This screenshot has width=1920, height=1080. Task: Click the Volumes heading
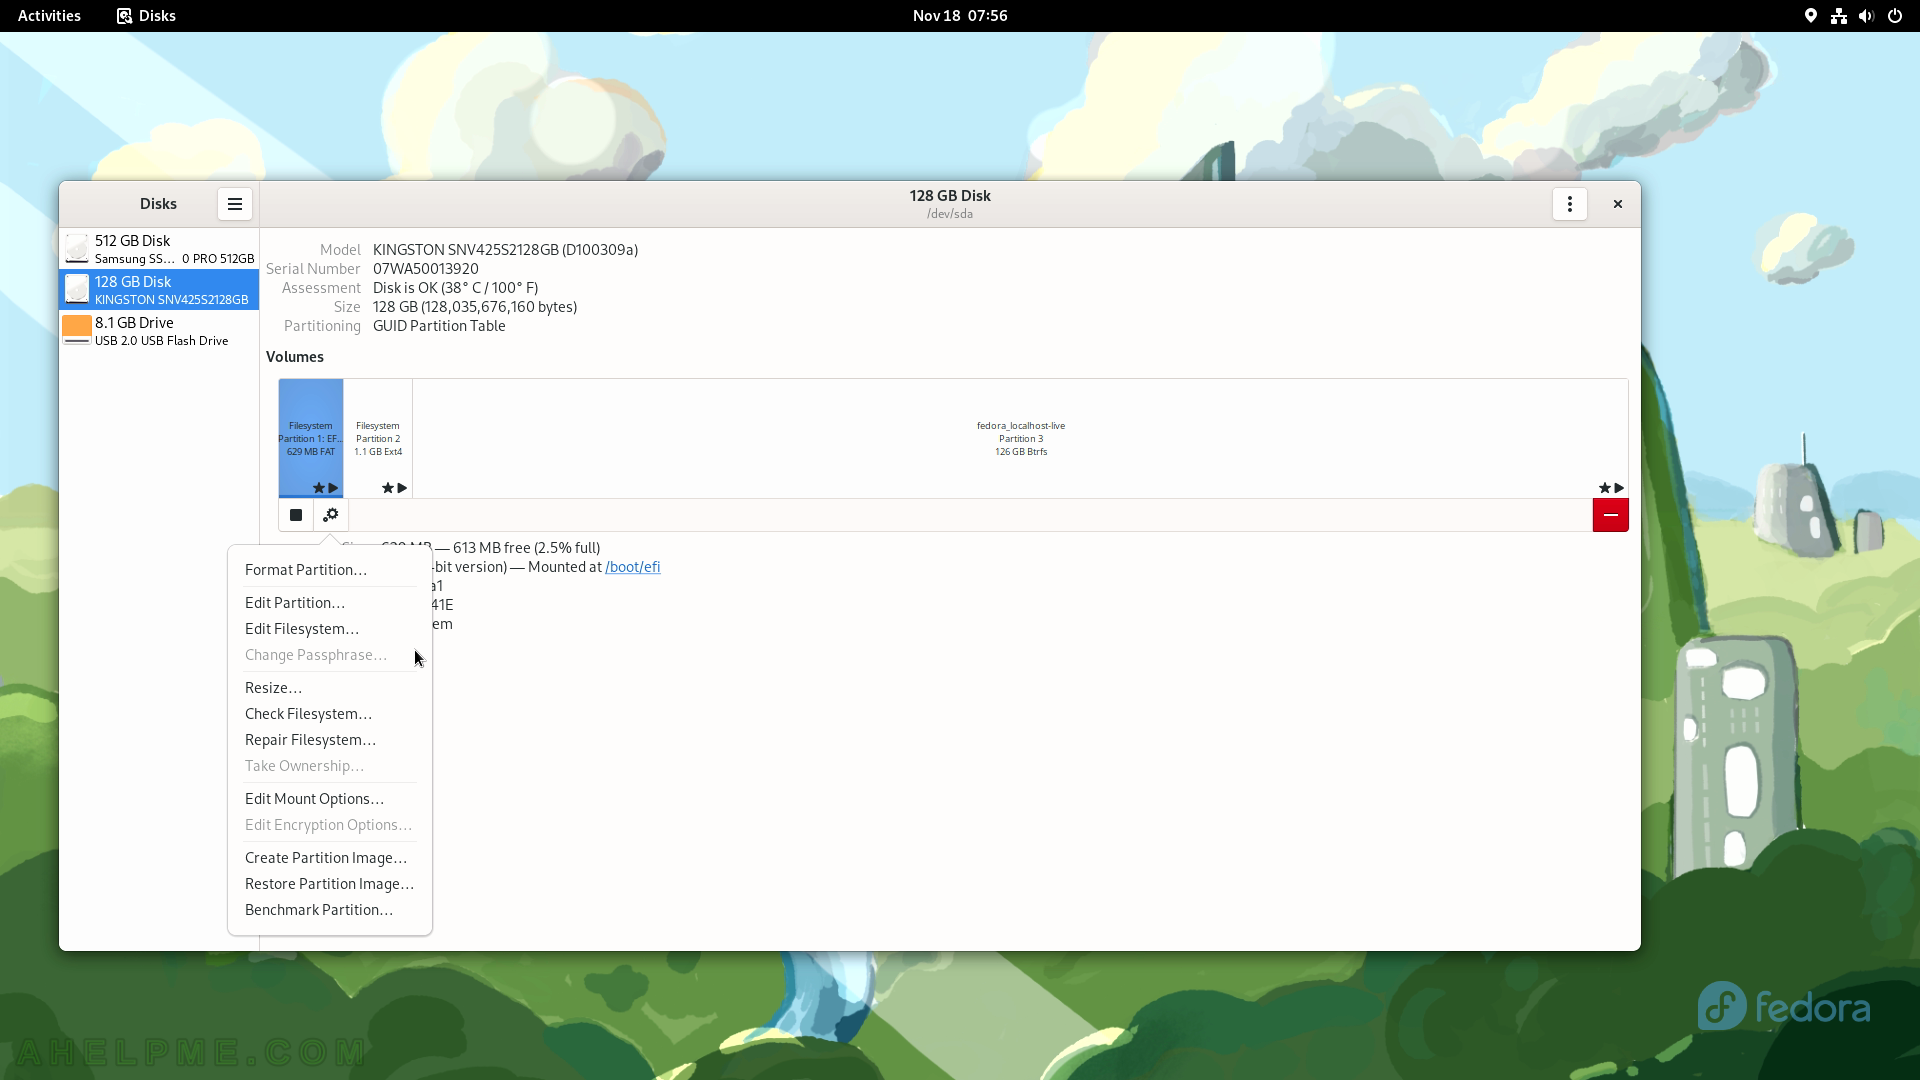pos(295,357)
